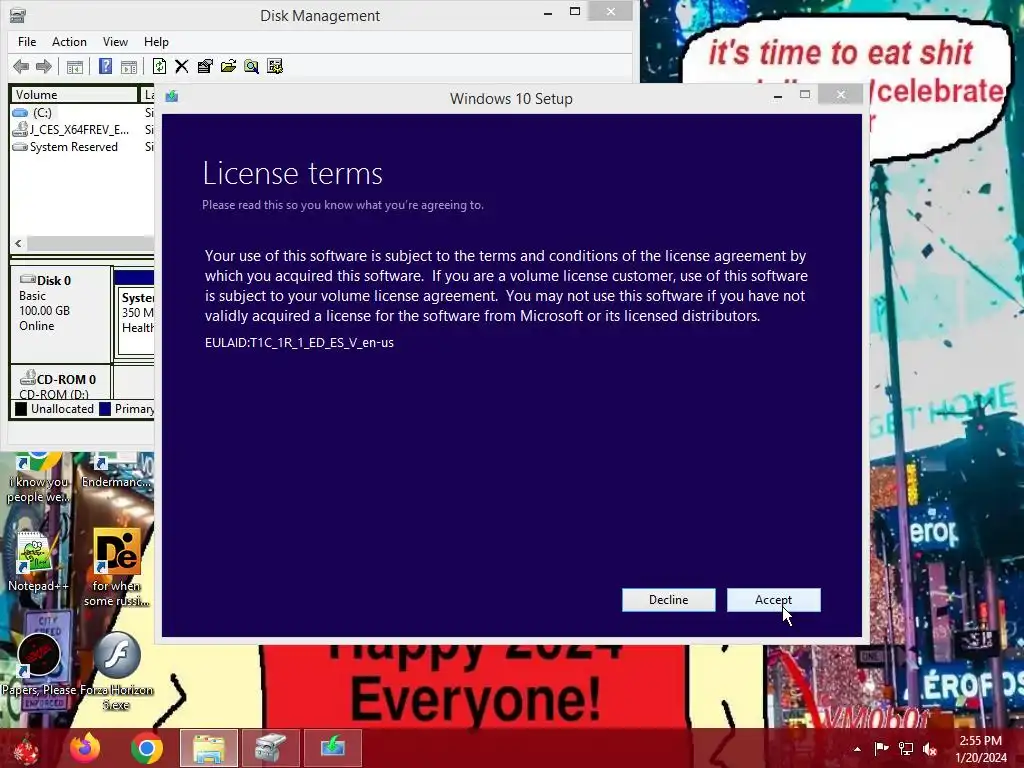Select the CD-ROM 0 label panel
Viewport: 1024px width, 768px height.
(x=61, y=383)
